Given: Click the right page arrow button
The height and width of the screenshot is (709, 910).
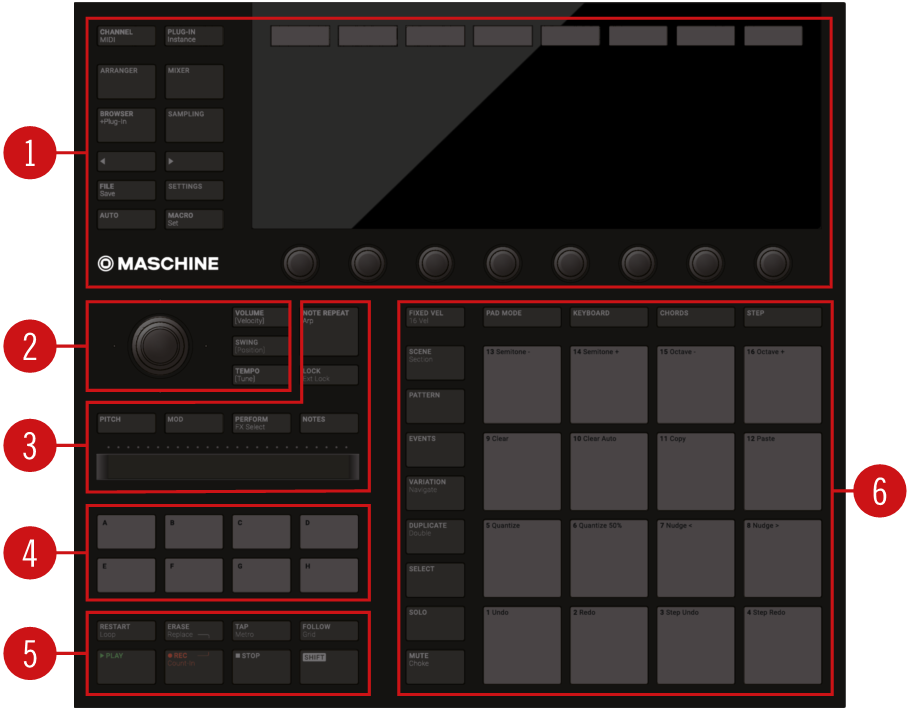Looking at the screenshot, I should click(194, 161).
